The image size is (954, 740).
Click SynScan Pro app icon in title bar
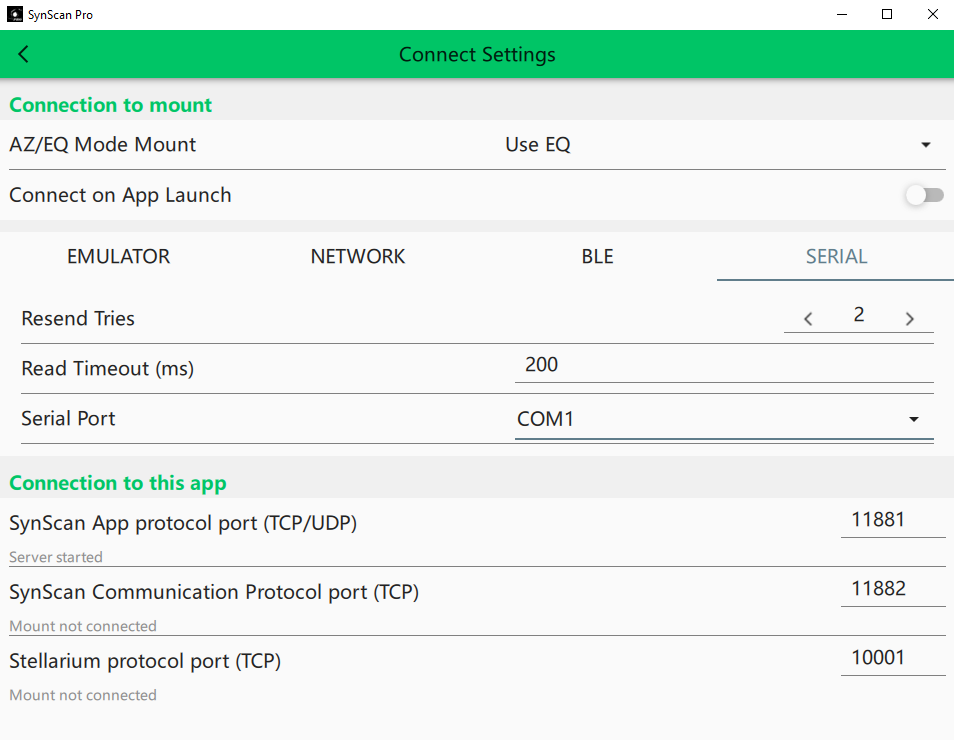[x=15, y=15]
